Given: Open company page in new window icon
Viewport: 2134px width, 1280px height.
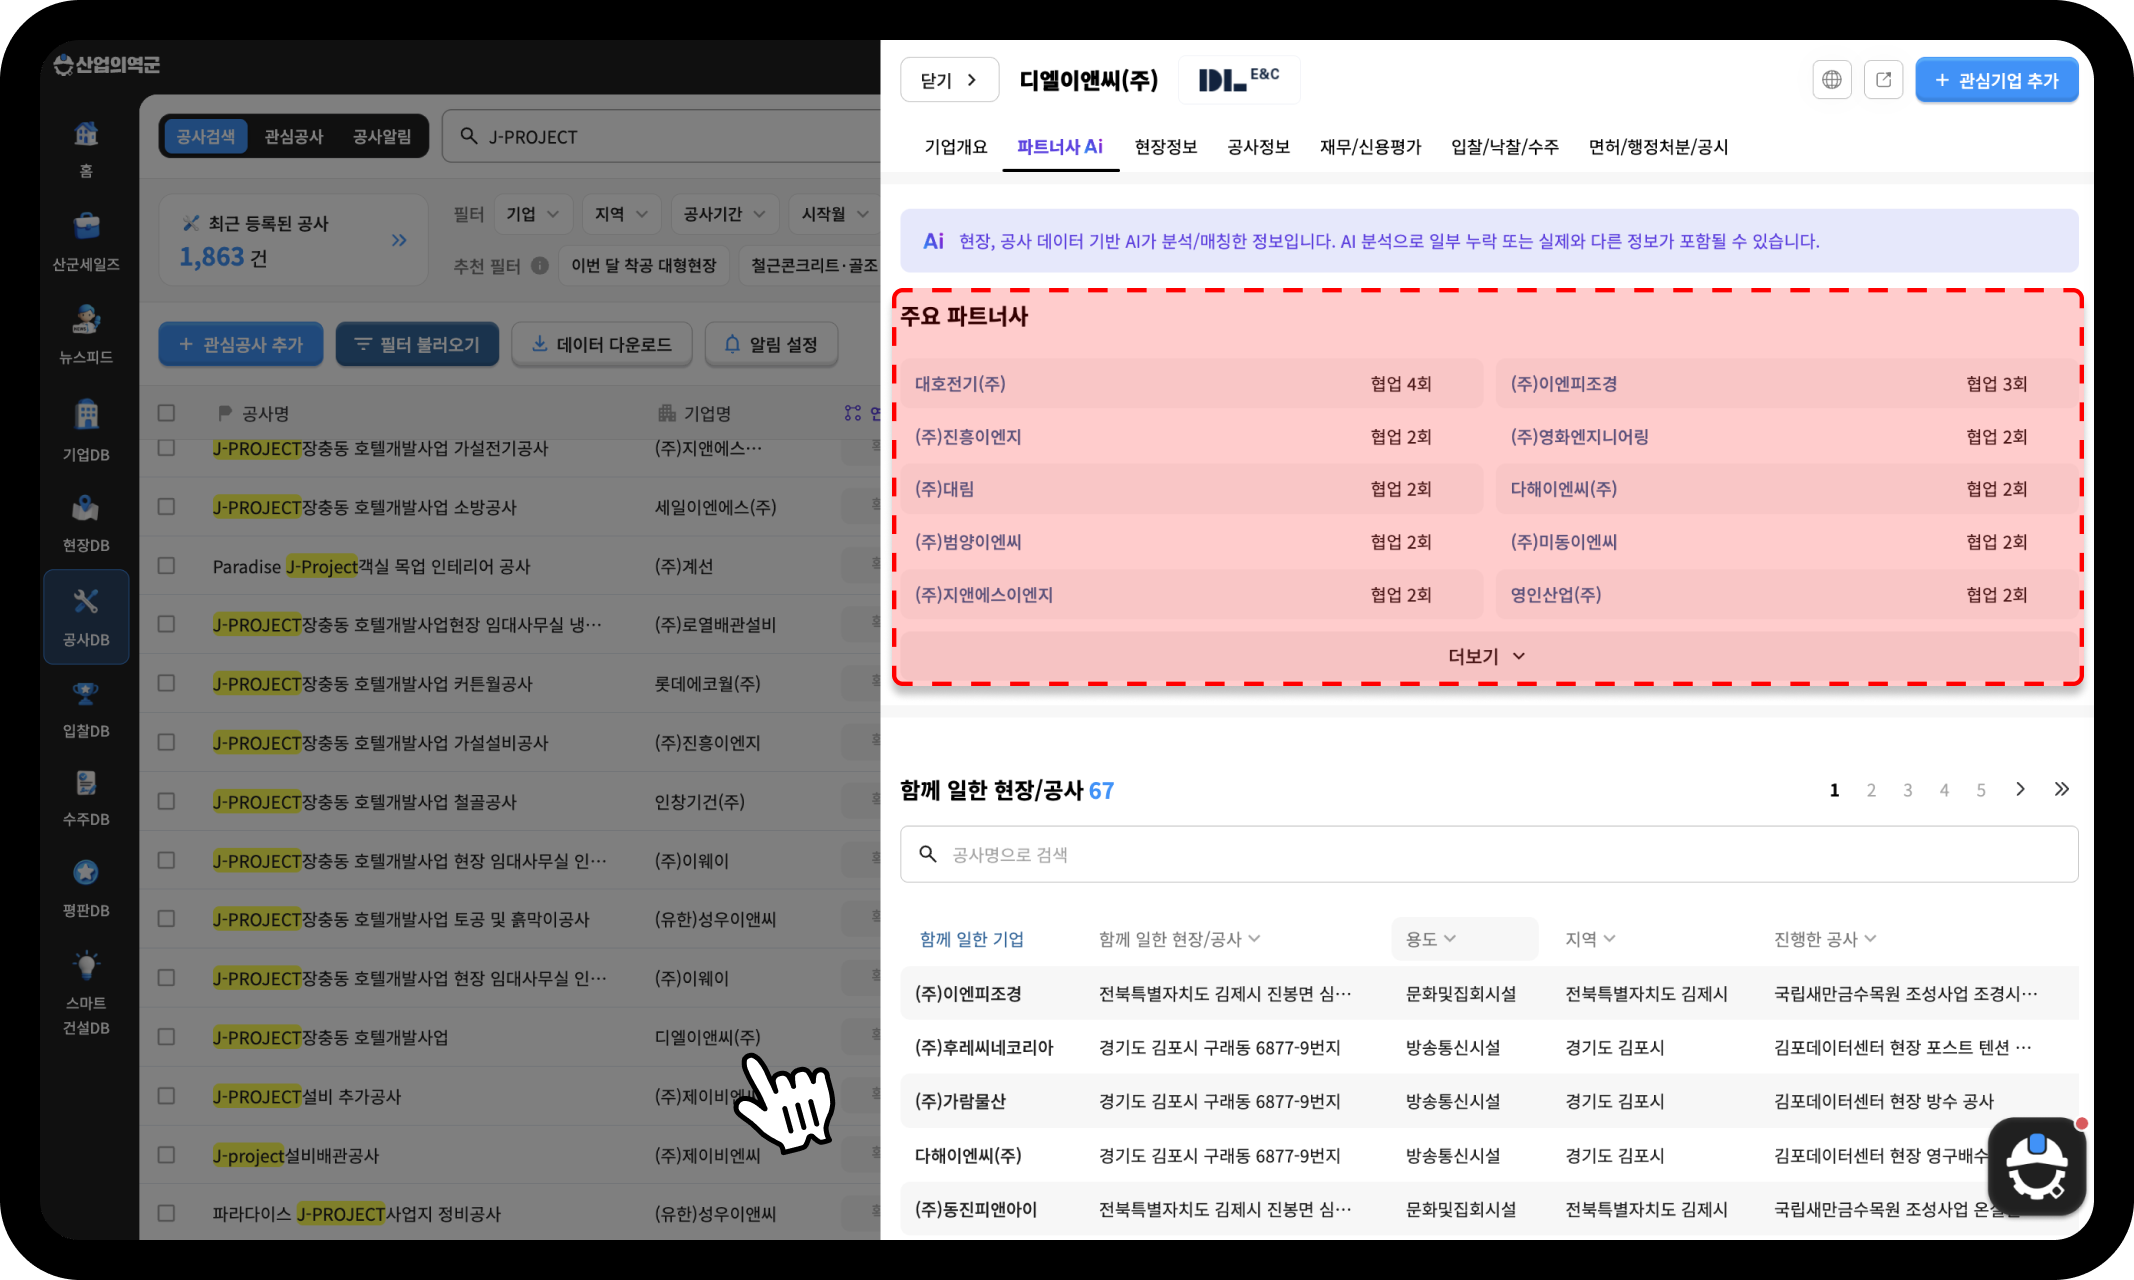Looking at the screenshot, I should [x=1884, y=80].
